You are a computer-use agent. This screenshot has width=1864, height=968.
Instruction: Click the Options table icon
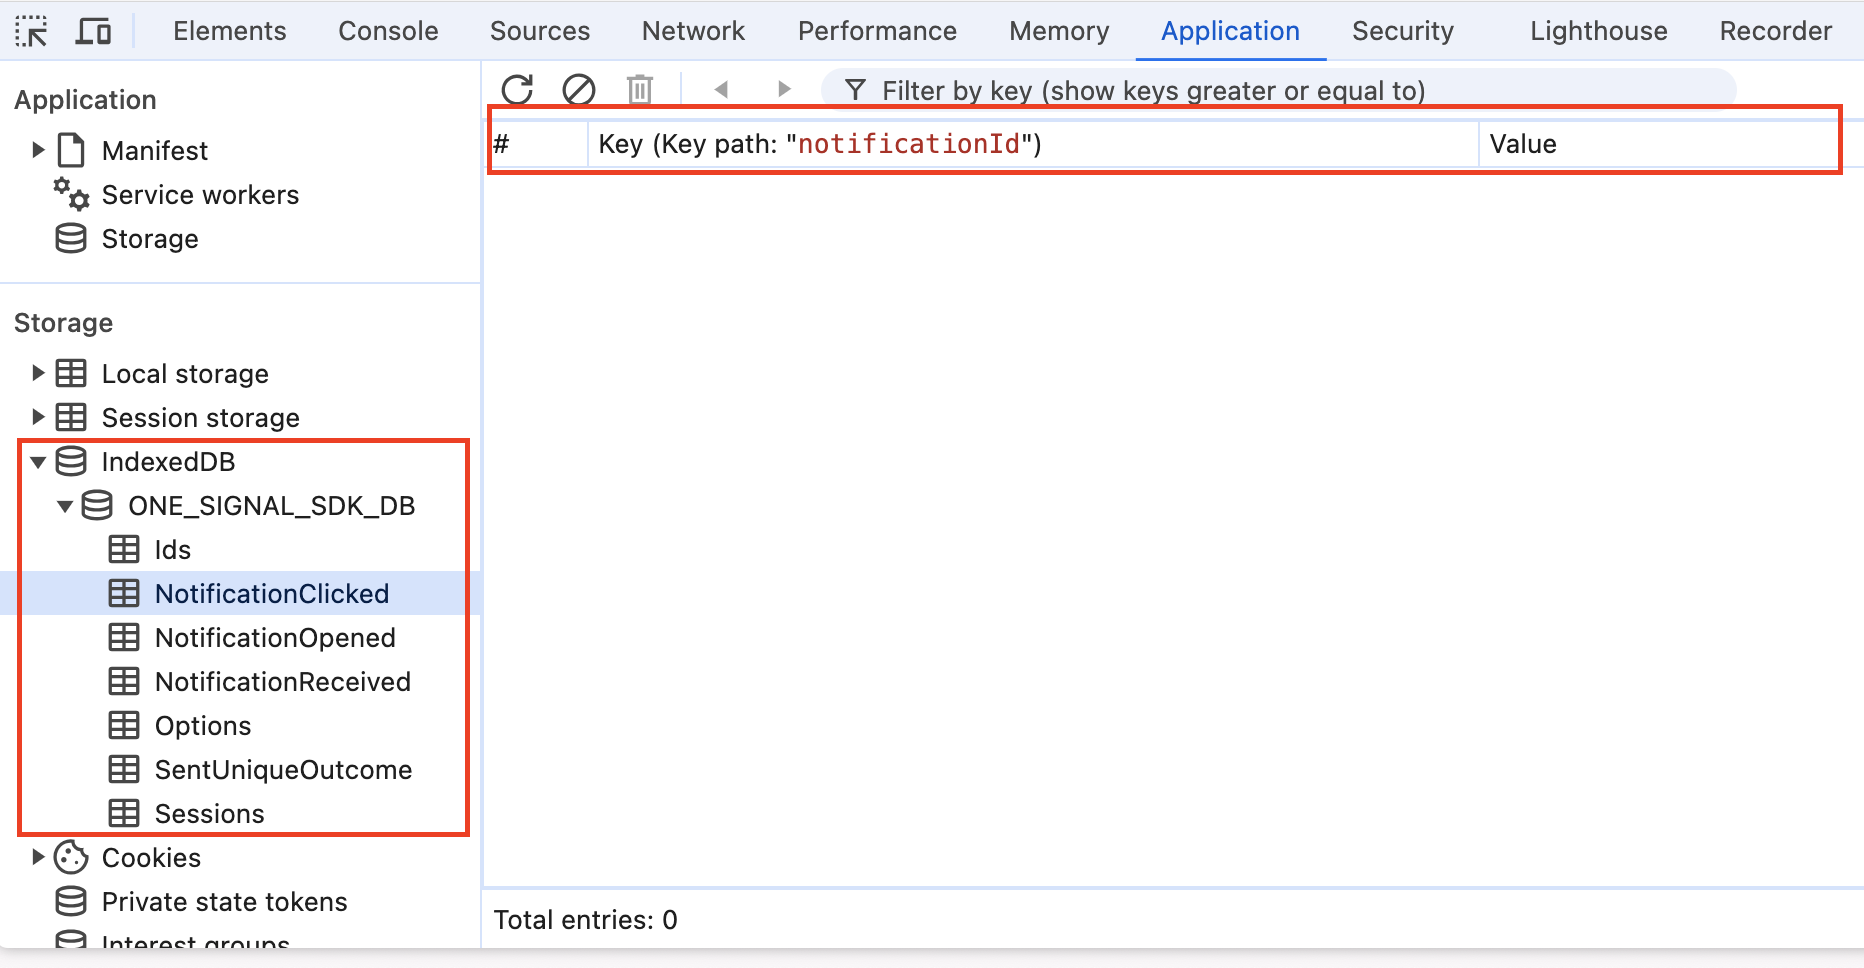click(x=124, y=725)
